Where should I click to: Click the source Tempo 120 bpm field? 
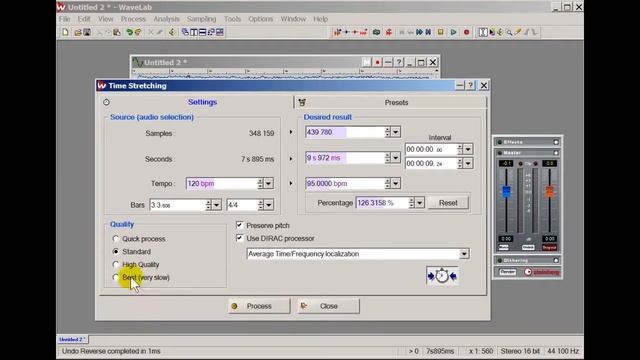(221, 184)
